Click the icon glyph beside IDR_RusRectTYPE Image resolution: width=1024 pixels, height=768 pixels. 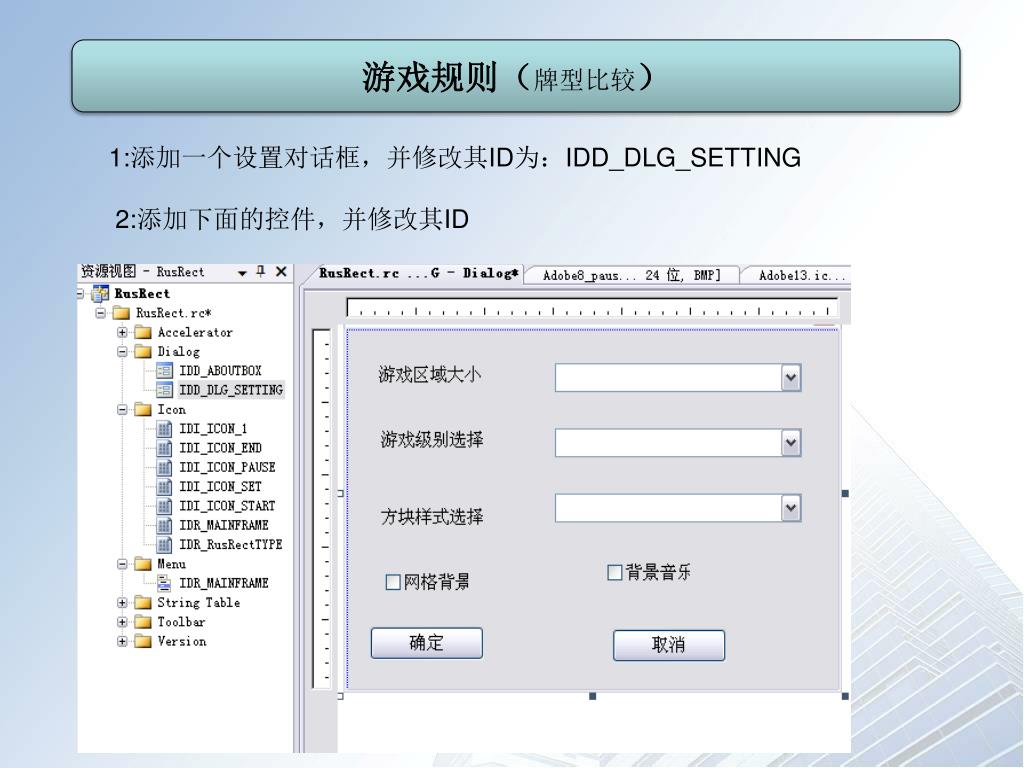point(165,545)
